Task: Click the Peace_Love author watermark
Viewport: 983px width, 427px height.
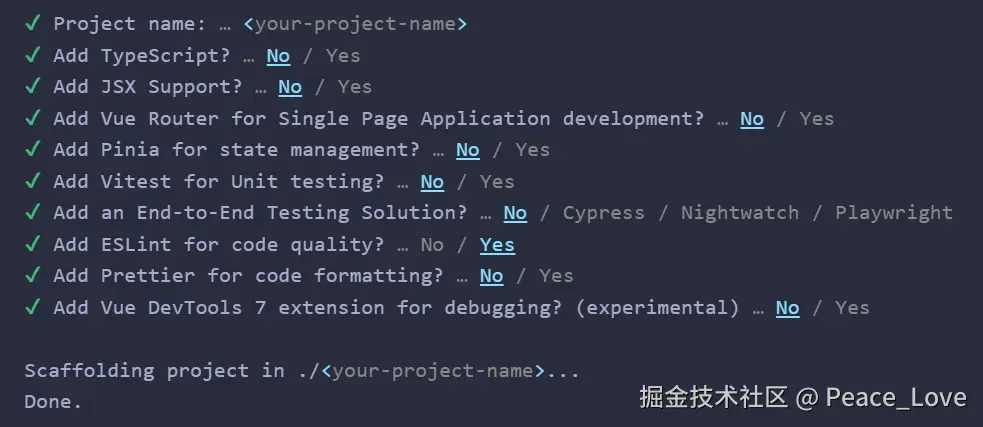Action: 896,398
